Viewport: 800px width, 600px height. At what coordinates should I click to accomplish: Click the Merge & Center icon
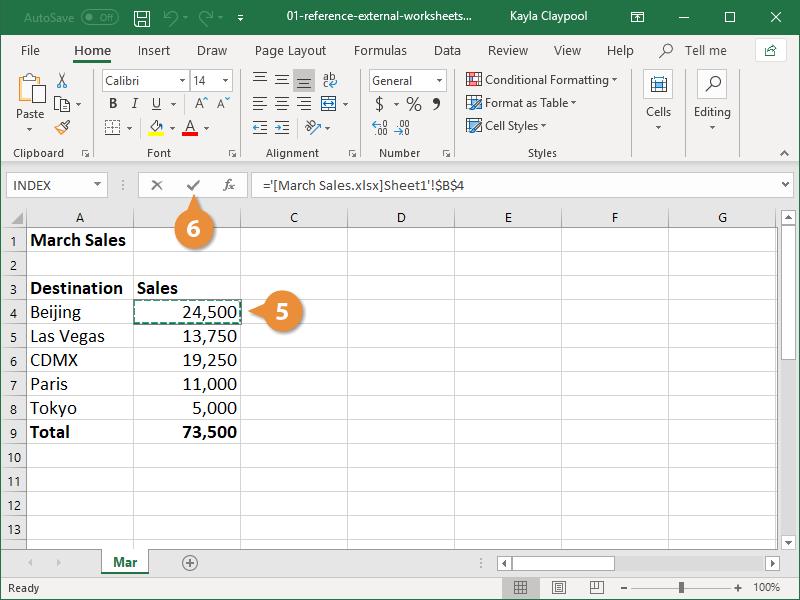point(329,104)
